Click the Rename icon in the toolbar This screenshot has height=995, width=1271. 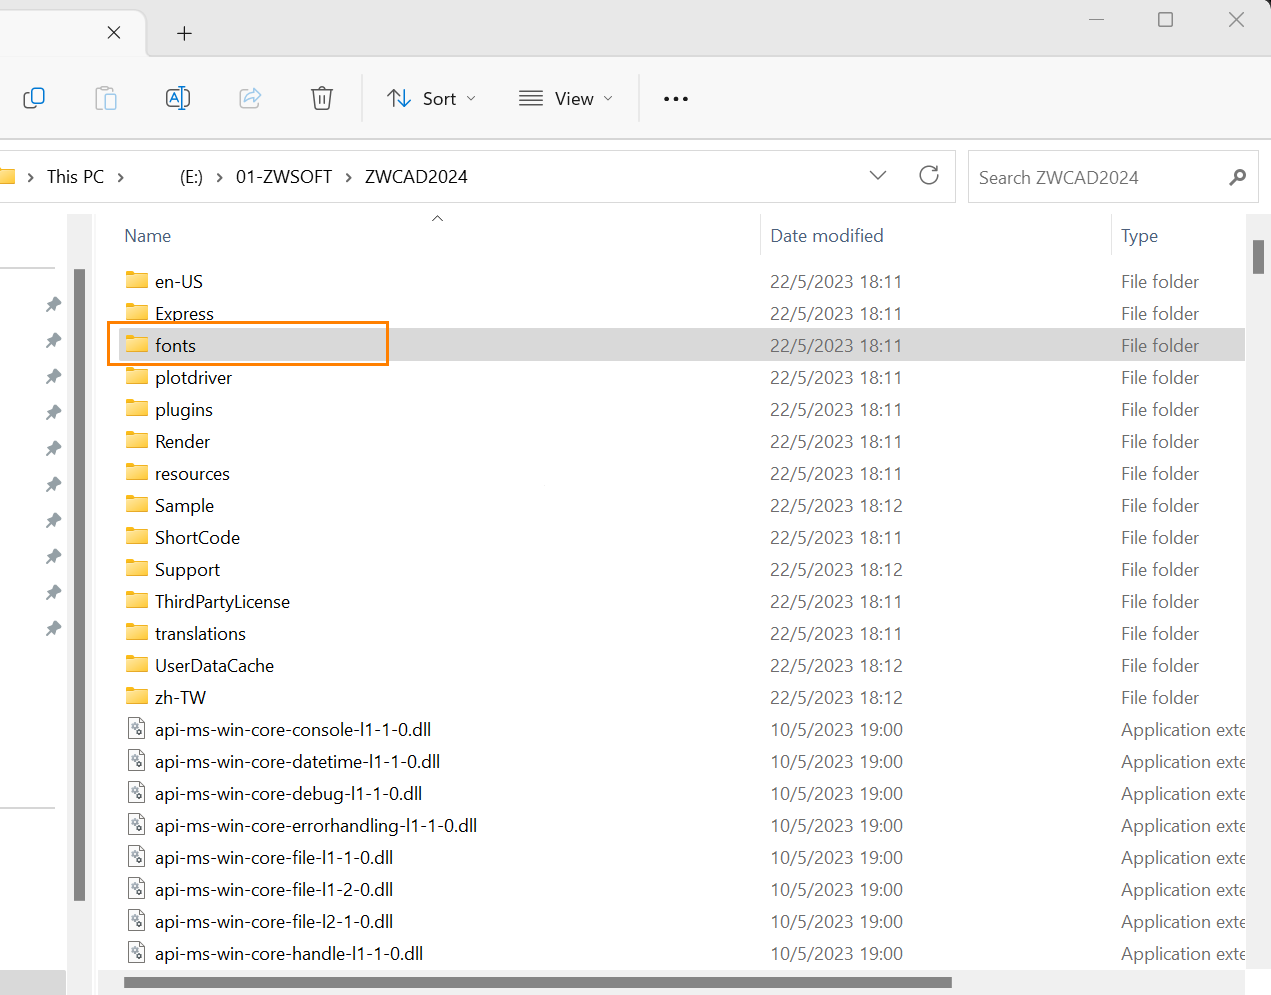point(178,98)
